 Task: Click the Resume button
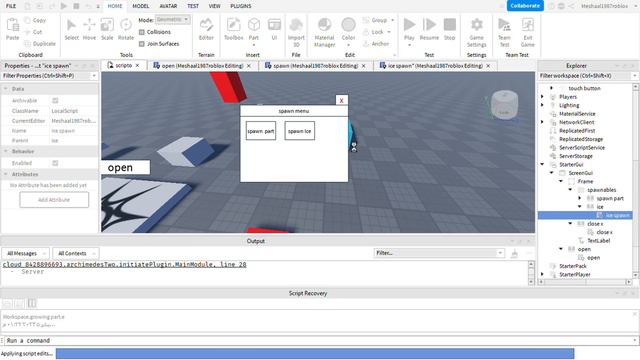click(429, 29)
